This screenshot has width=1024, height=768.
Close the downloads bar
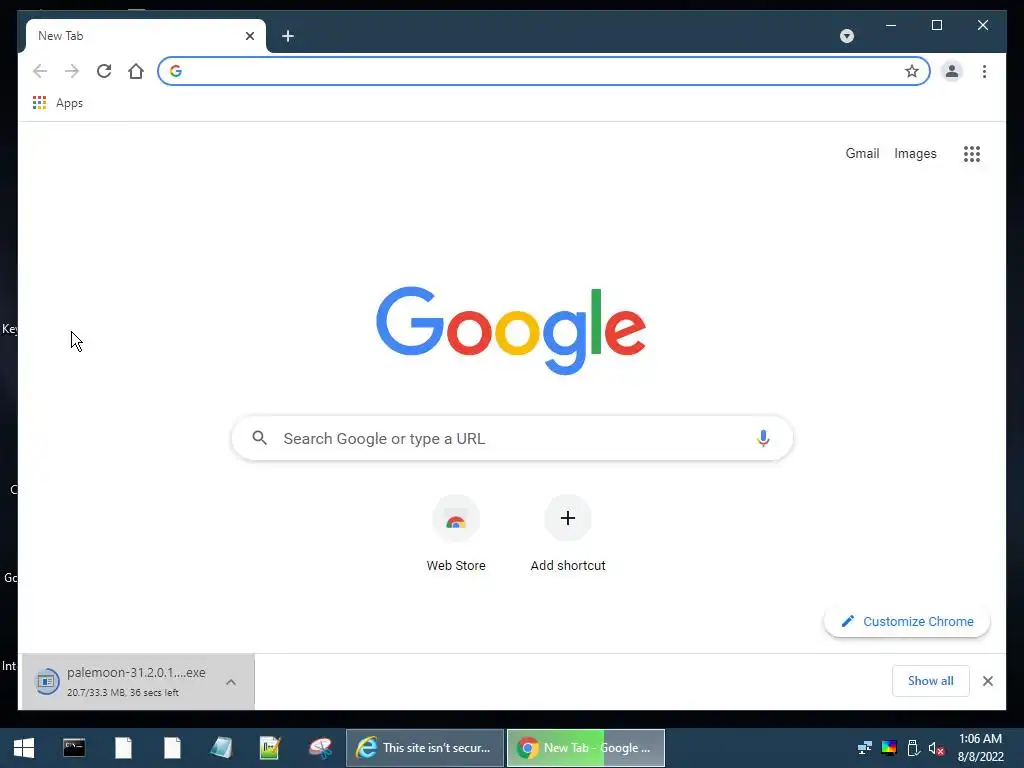(987, 681)
